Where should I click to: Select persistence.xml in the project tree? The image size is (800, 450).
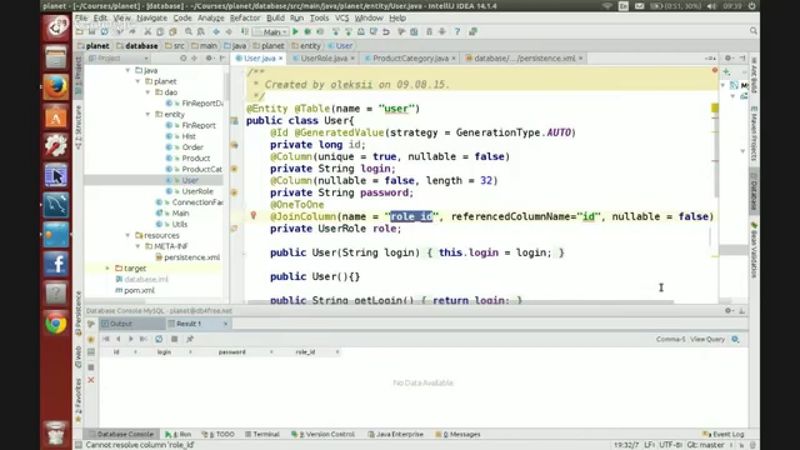pos(192,257)
